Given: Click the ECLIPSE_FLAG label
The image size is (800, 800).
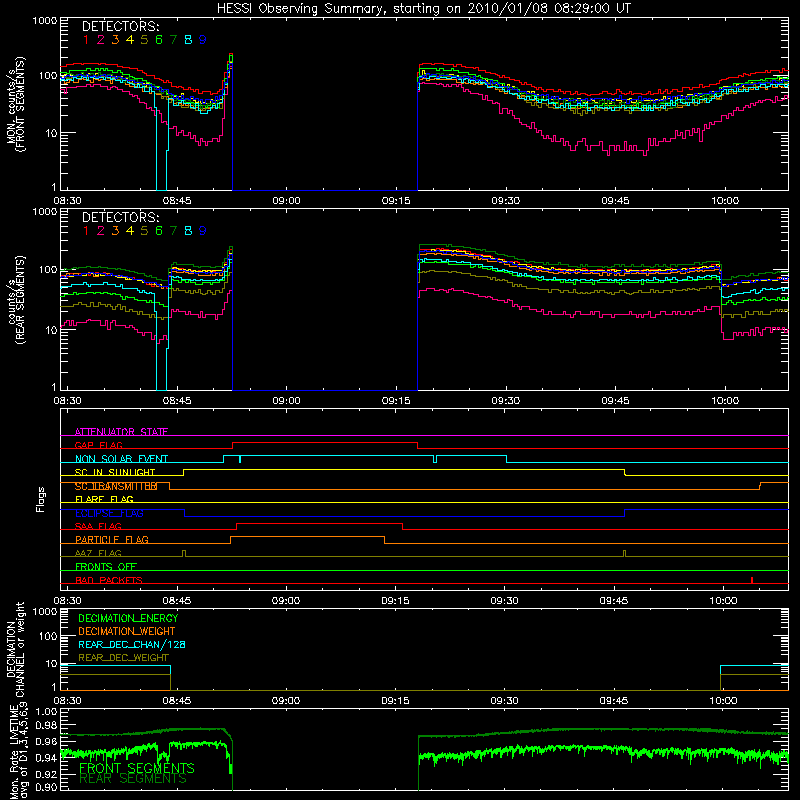Looking at the screenshot, I should tap(109, 513).
